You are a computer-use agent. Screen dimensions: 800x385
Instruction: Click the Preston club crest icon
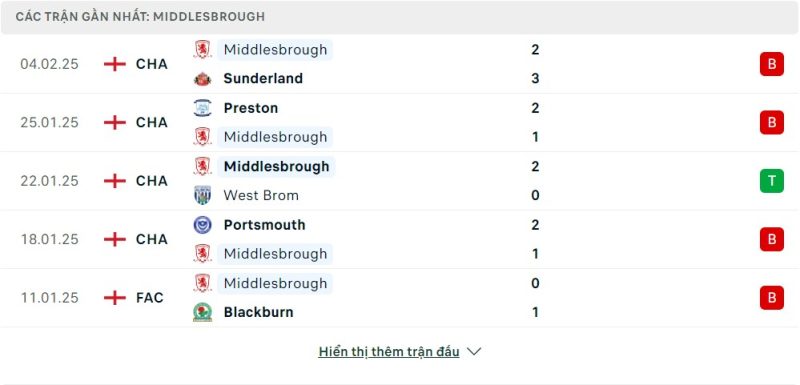pyautogui.click(x=203, y=108)
